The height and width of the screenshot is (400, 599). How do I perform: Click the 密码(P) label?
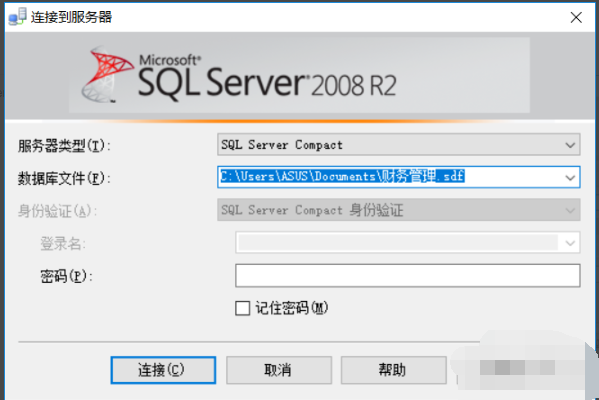(x=66, y=276)
